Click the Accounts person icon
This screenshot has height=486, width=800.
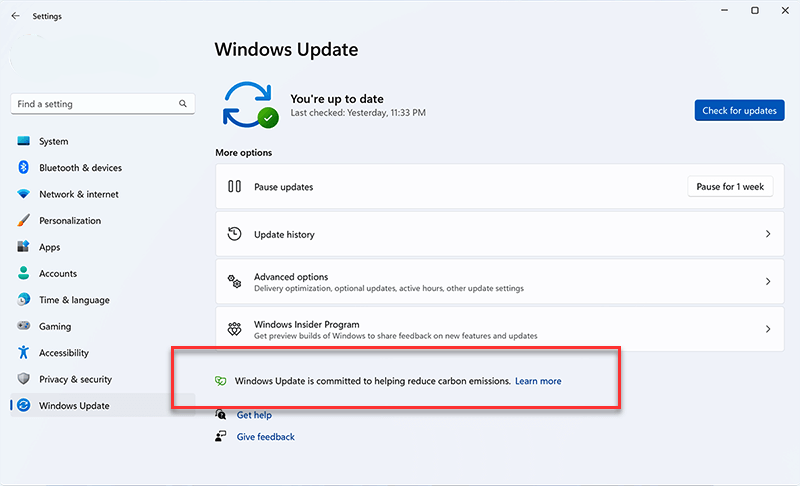[x=23, y=273]
